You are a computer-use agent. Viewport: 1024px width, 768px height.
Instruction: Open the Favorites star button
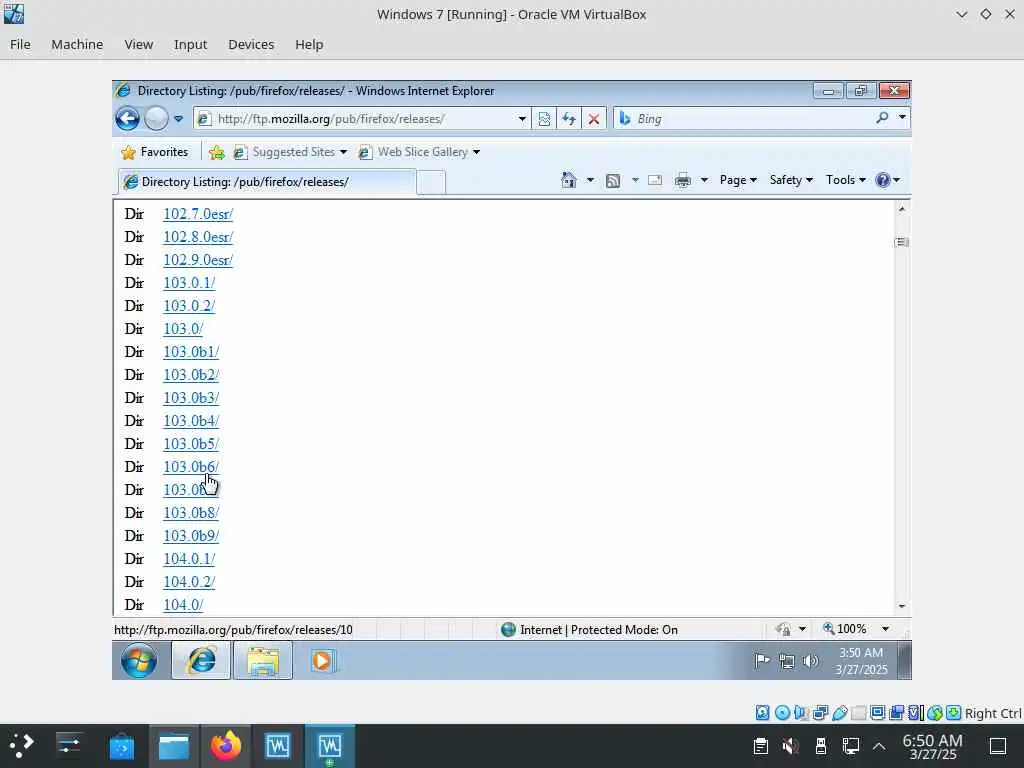click(155, 152)
